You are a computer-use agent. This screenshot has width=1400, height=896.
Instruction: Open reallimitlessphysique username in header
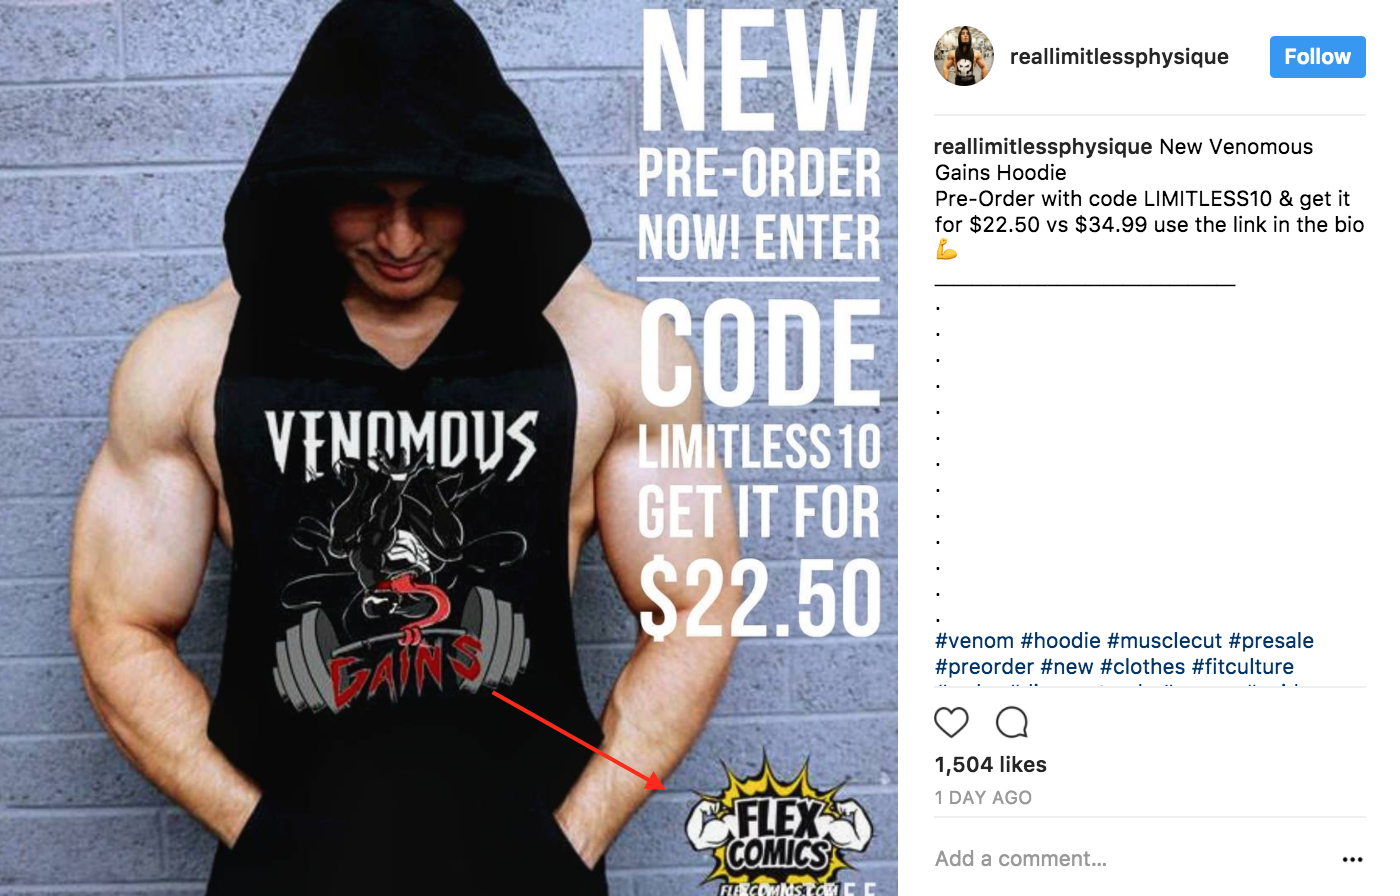point(1119,57)
